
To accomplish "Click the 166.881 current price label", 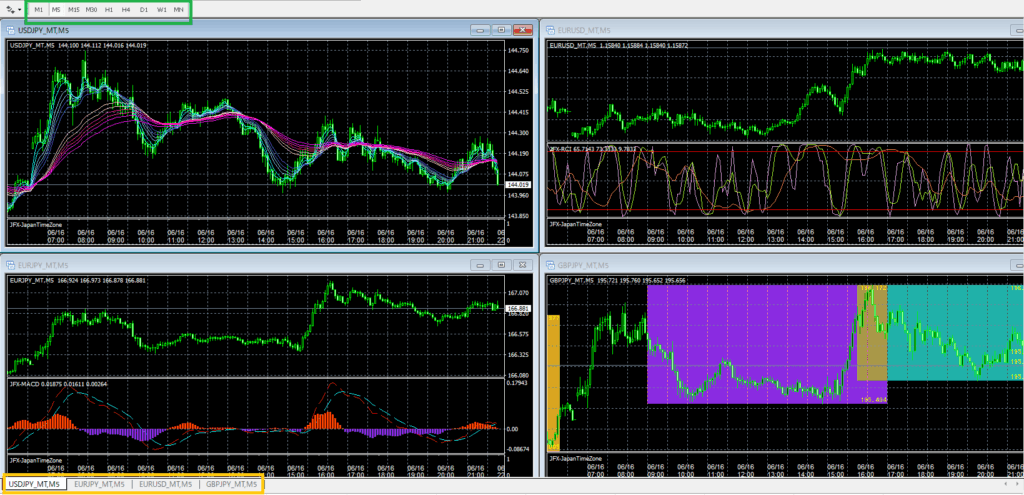I will tap(519, 308).
